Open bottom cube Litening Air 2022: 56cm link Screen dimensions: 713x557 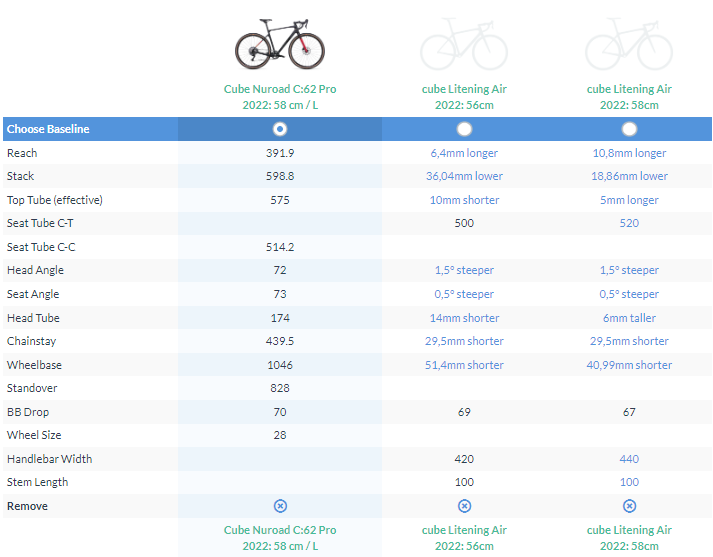(x=464, y=538)
